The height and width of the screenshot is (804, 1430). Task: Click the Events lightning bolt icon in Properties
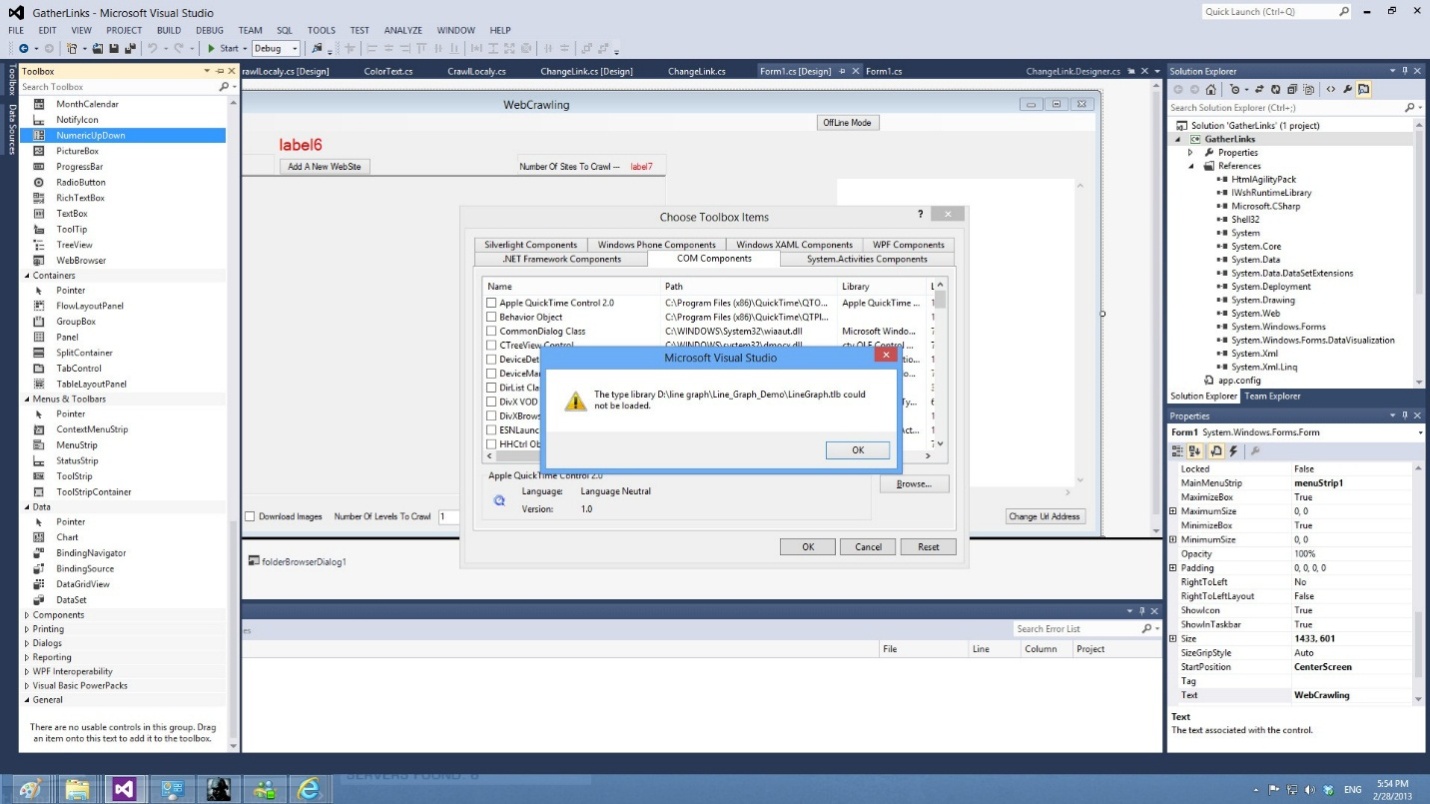[1234, 451]
